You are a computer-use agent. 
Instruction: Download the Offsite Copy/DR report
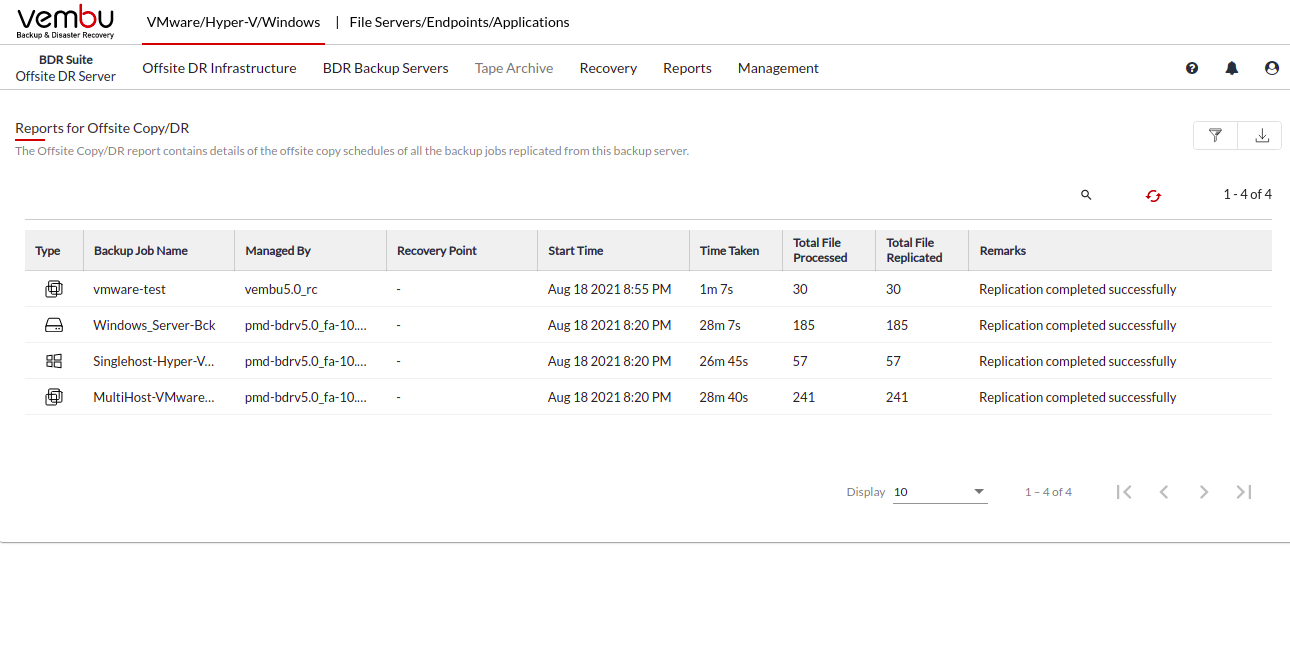(x=1261, y=135)
